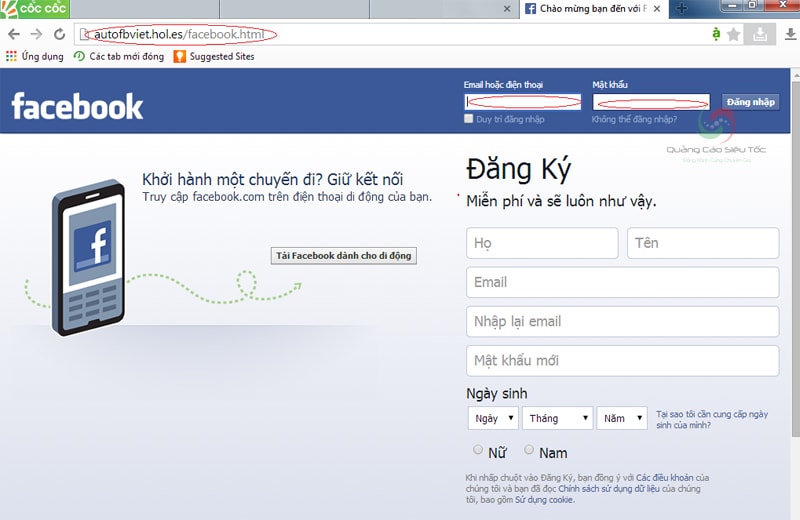This screenshot has height=520, width=800.
Task: Open the Sử dụng cookie link
Action: (544, 500)
